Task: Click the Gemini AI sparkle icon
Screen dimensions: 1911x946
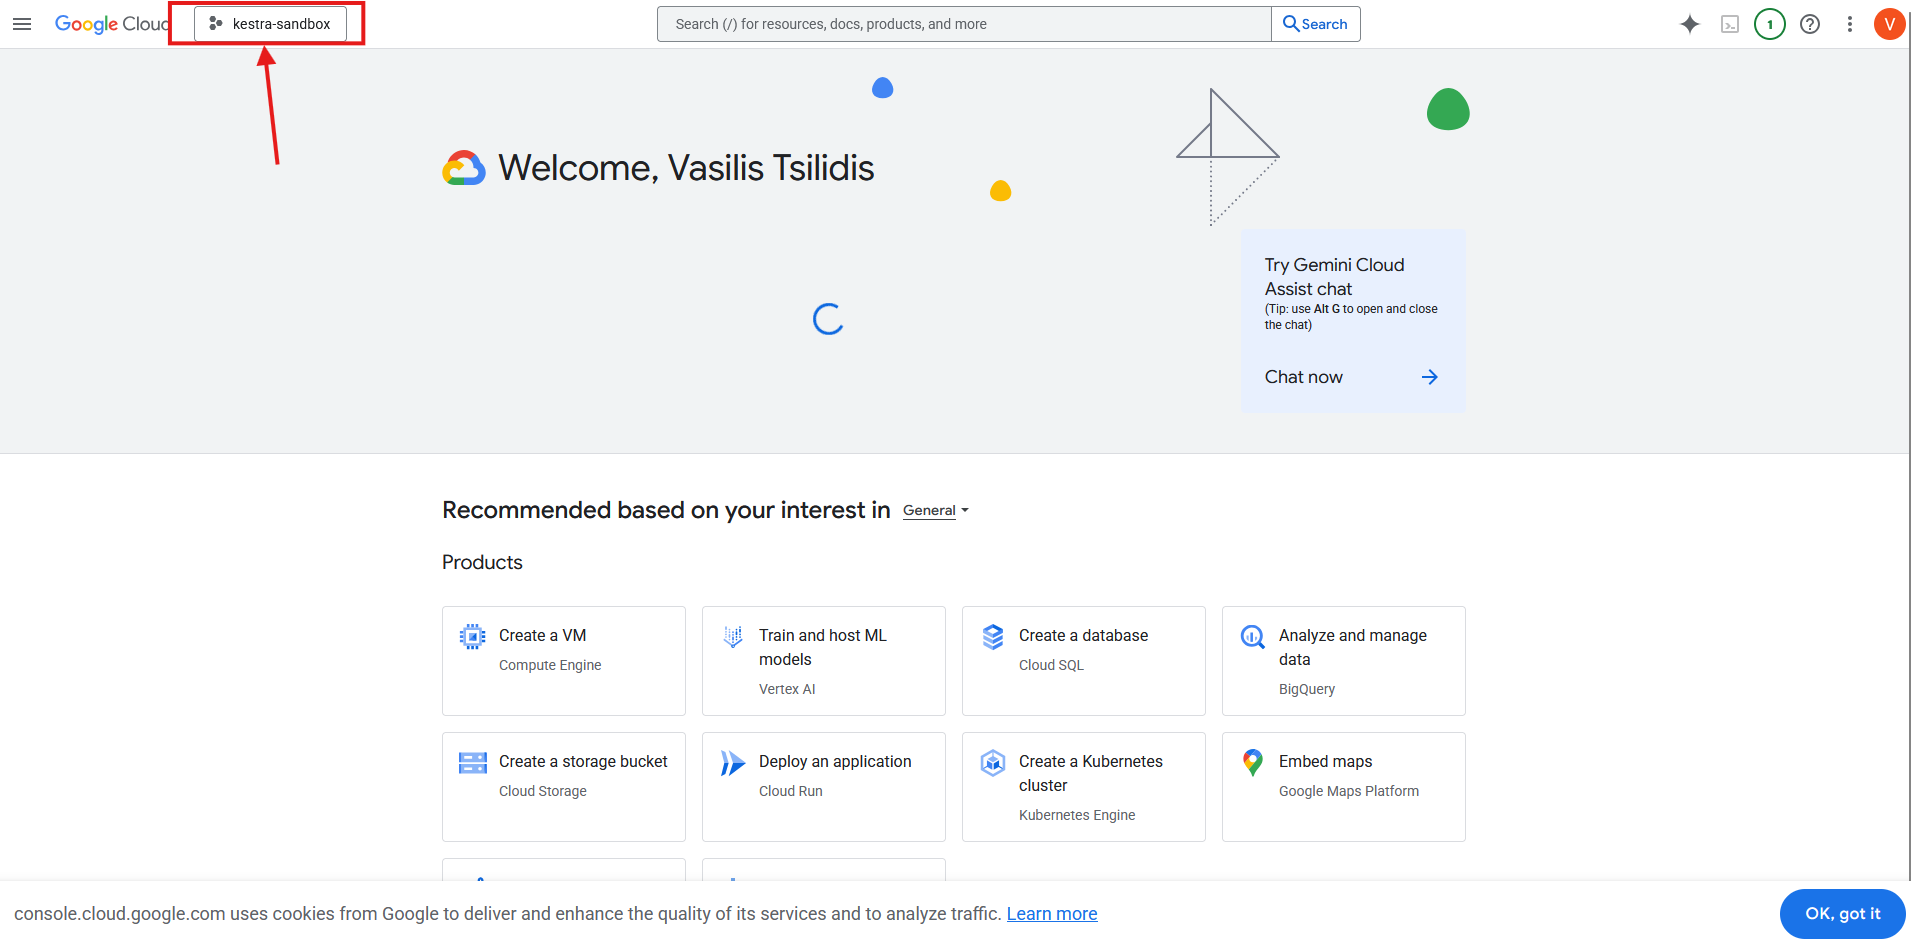Action: click(x=1689, y=24)
